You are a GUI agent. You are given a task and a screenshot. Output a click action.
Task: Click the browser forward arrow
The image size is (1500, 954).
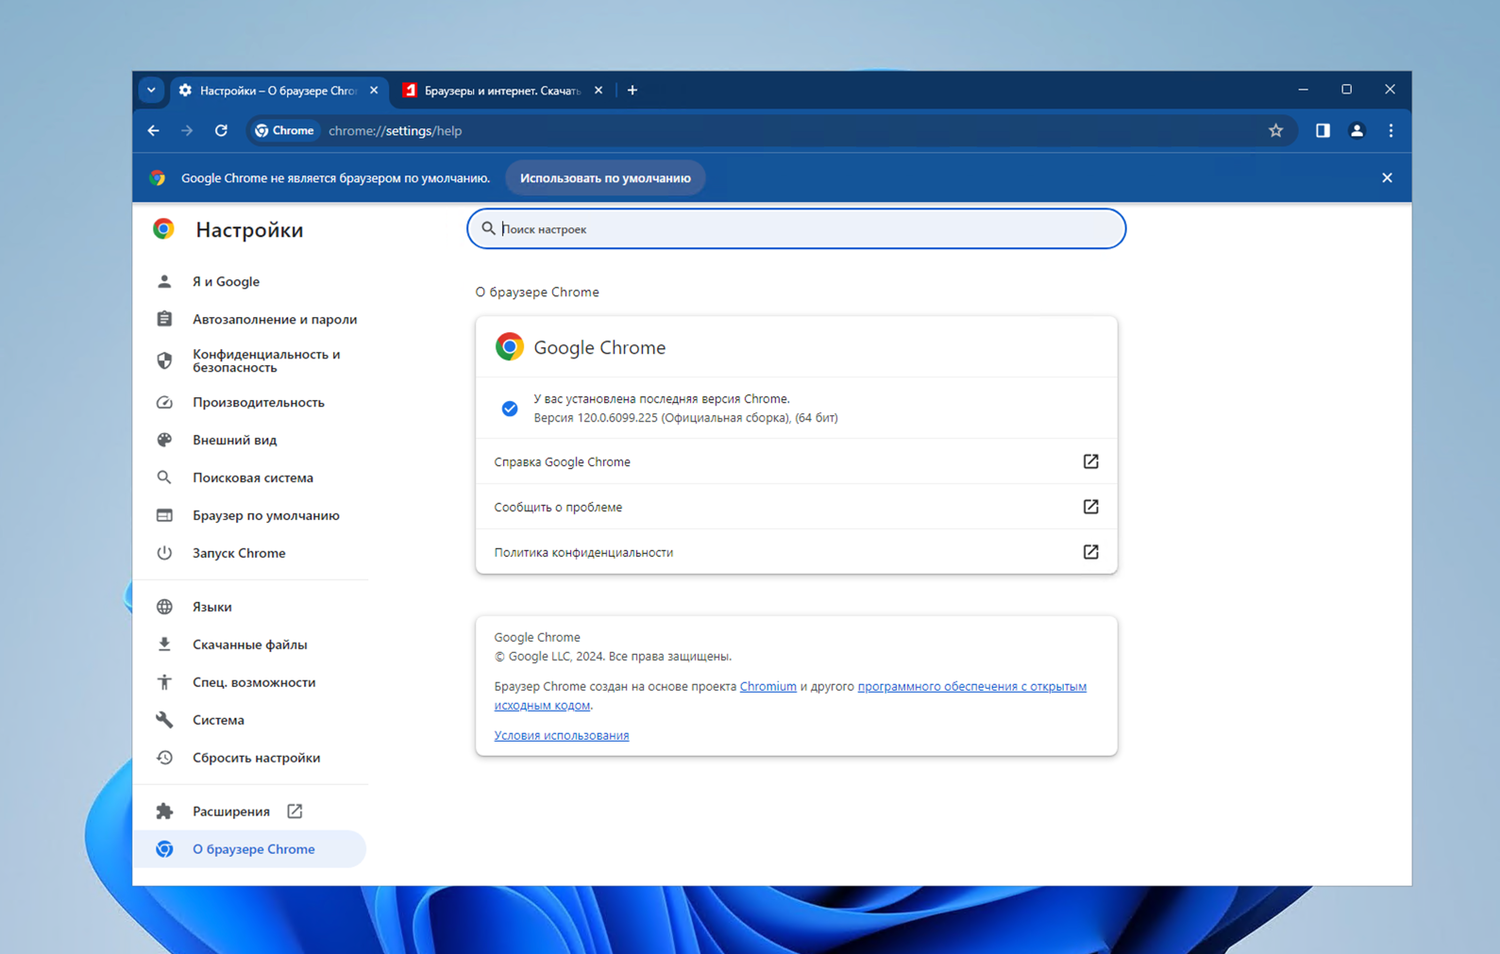point(187,131)
